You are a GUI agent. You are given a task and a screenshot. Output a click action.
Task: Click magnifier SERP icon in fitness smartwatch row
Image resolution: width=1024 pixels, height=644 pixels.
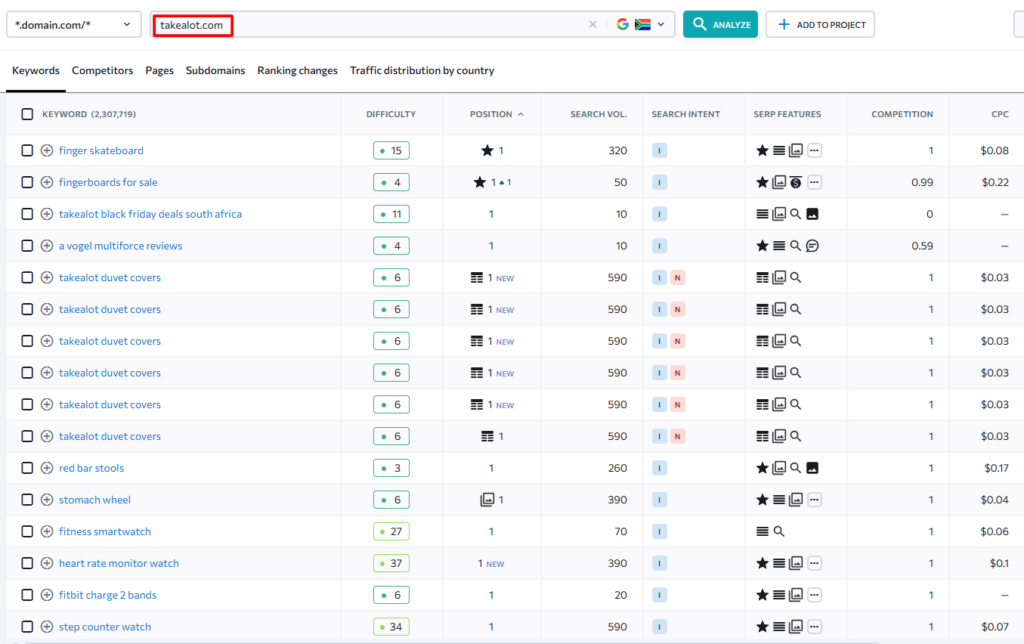click(x=779, y=532)
